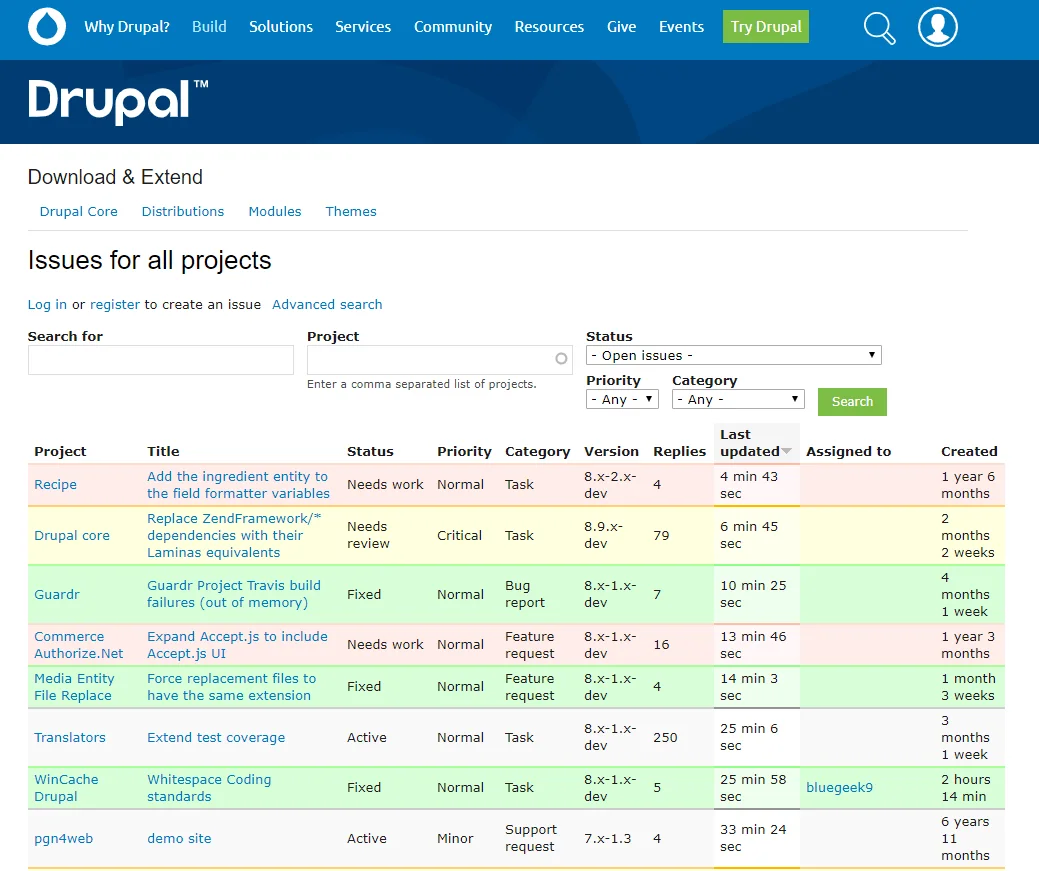Sort table by Version column header
This screenshot has height=871, width=1039.
pyautogui.click(x=612, y=451)
